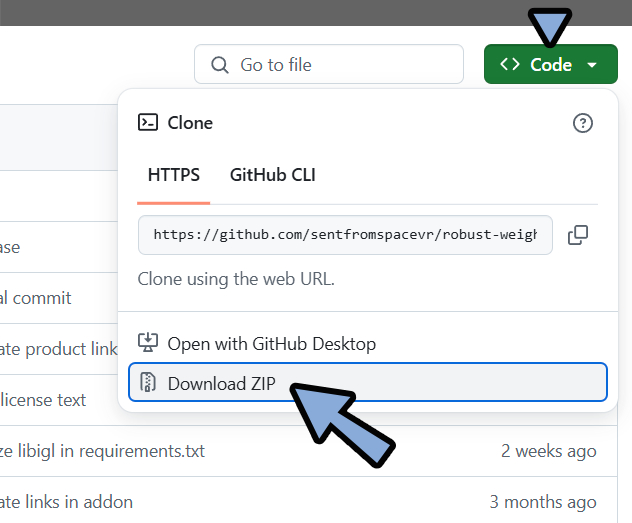The width and height of the screenshot is (632, 523).
Task: Click 'Clone using the web URL.' text
Action: click(x=236, y=279)
